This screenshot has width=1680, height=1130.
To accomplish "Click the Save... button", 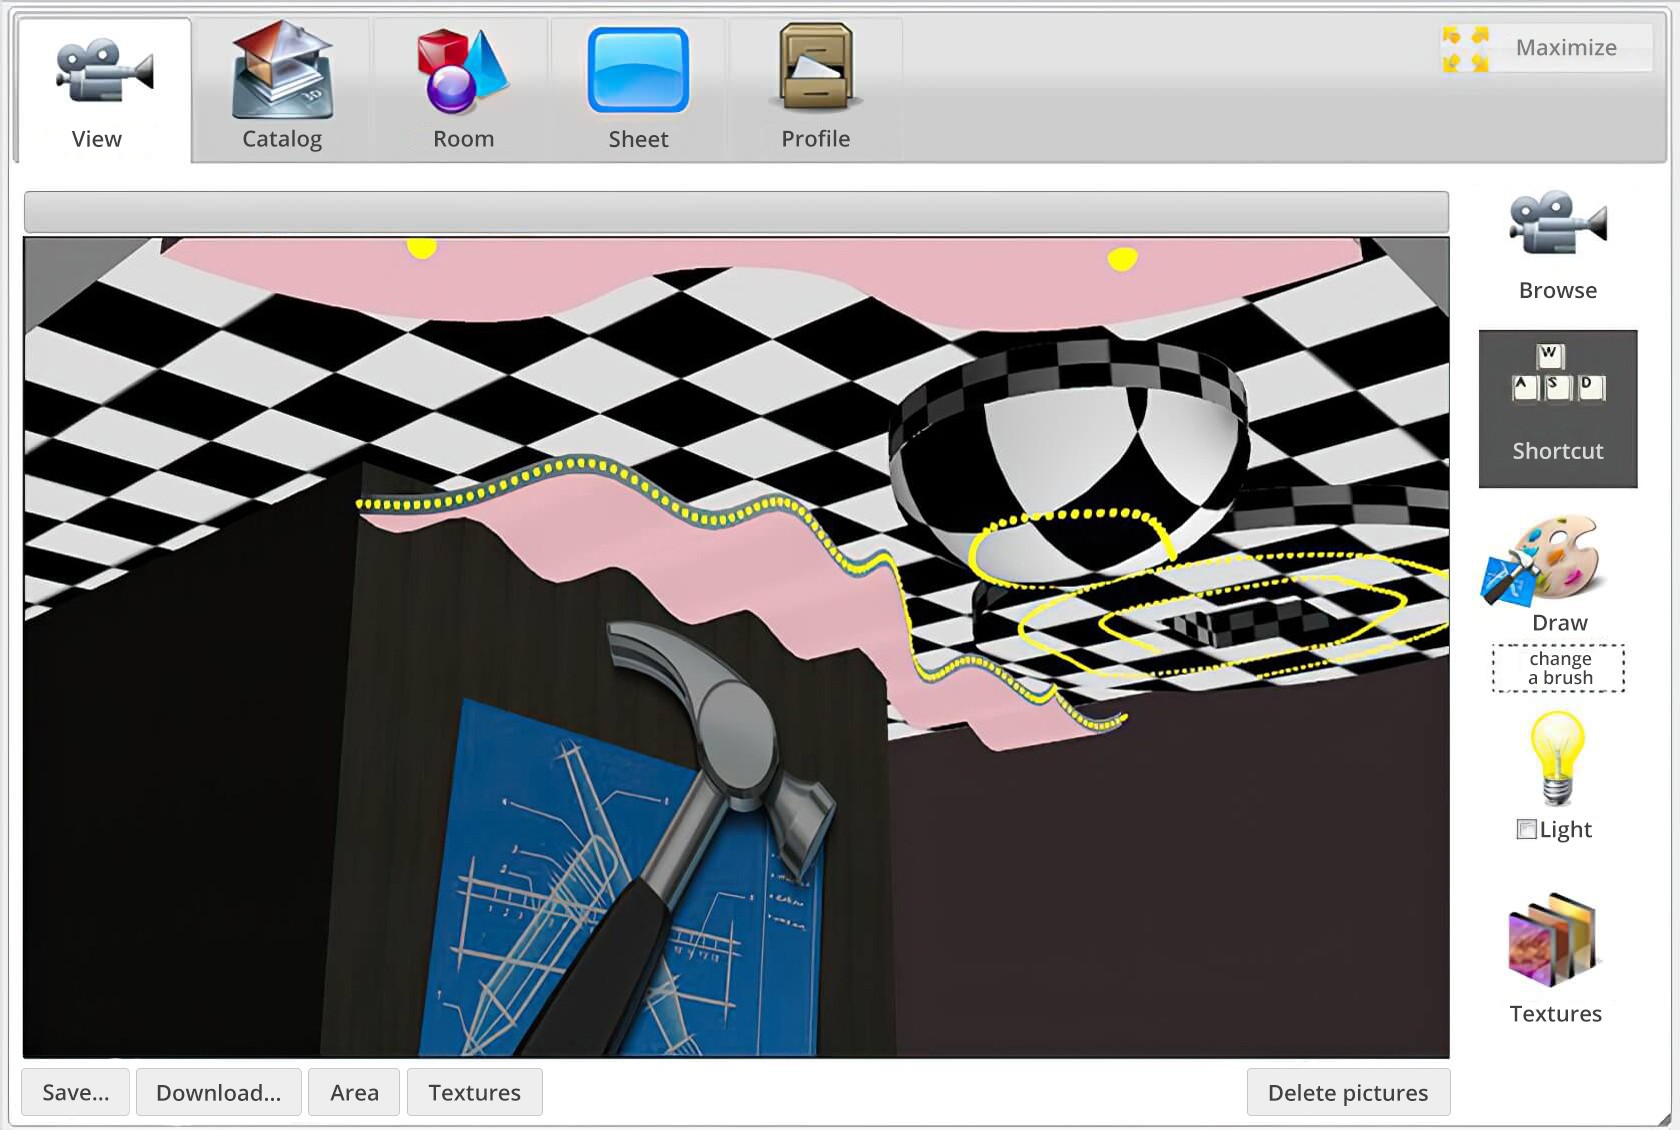I will (76, 1092).
